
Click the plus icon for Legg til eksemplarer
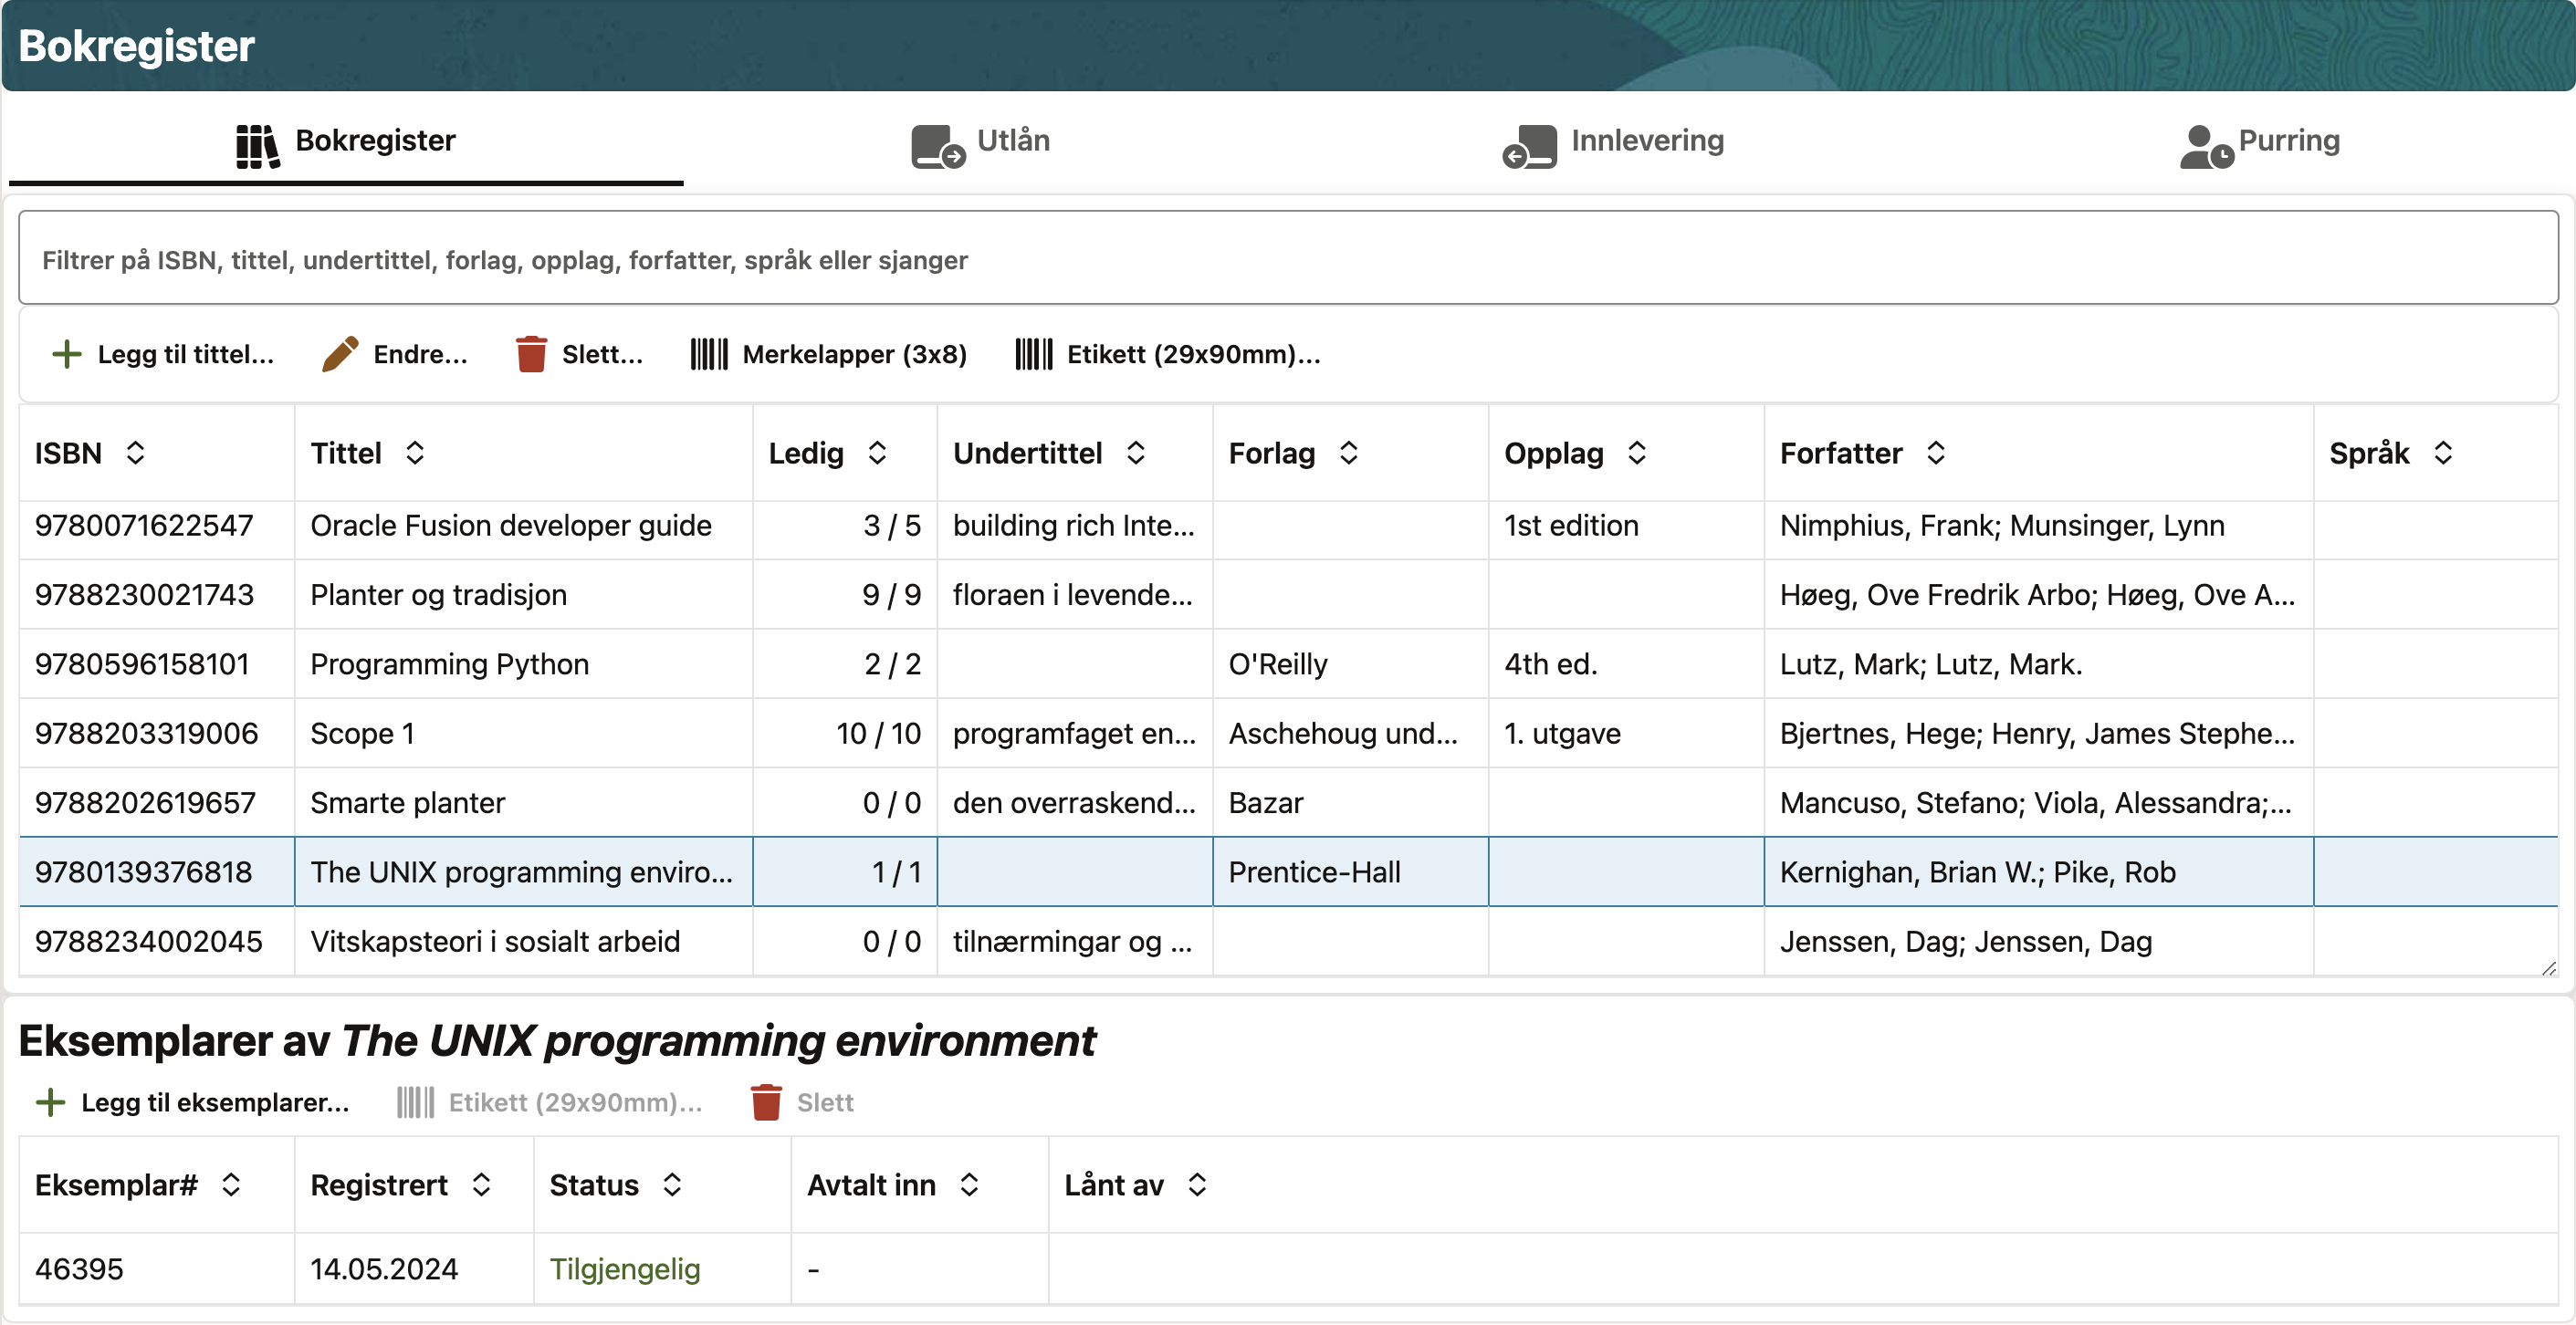click(x=50, y=1102)
